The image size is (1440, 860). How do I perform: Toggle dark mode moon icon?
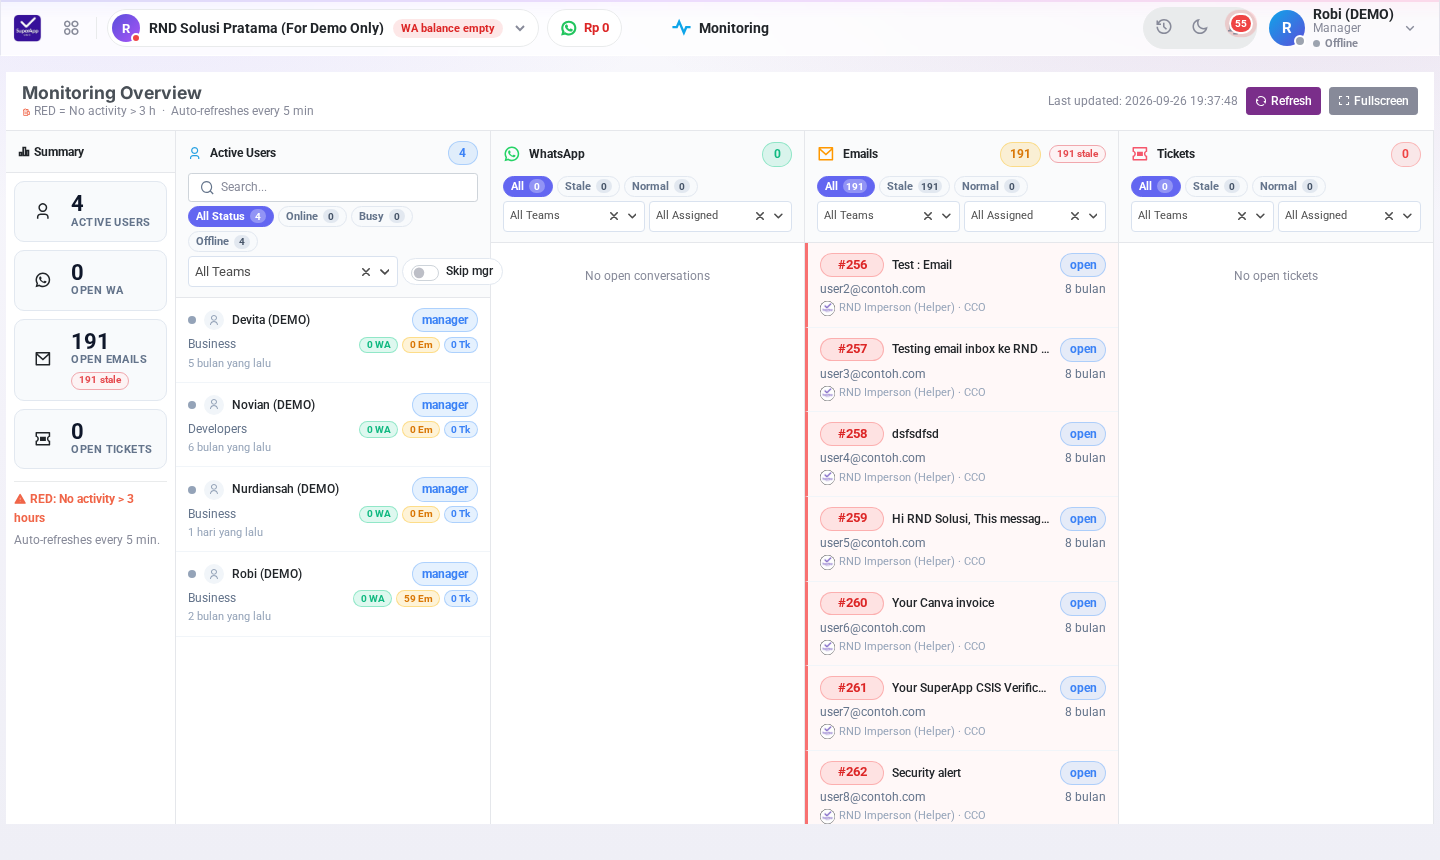coord(1200,27)
